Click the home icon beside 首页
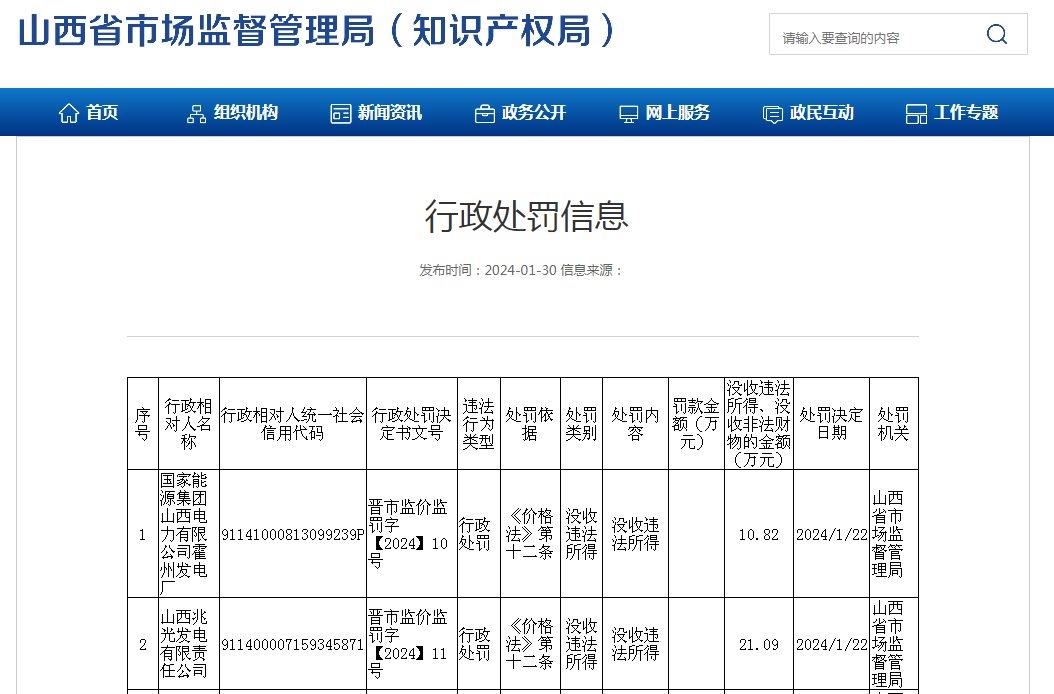Viewport: 1054px width, 694px height. (69, 113)
